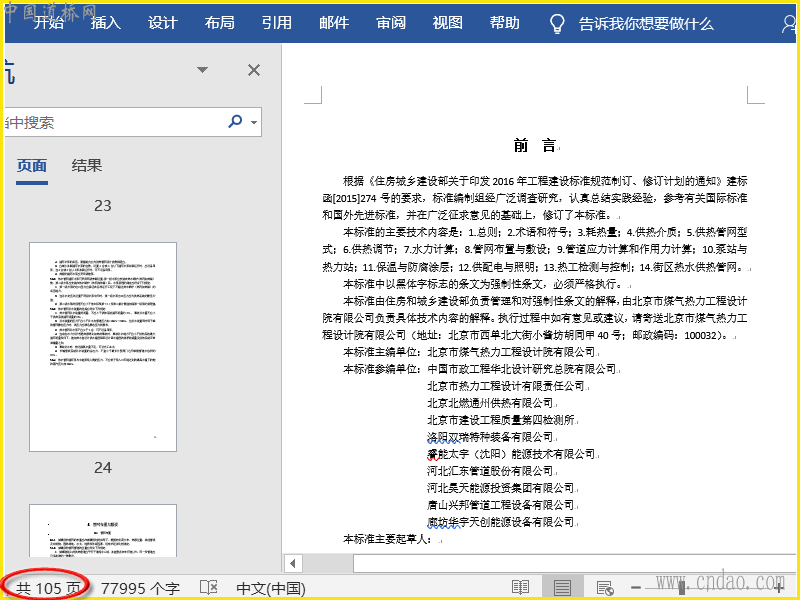Select the 引用 ribbon tab
800x600 pixels.
tap(277, 23)
